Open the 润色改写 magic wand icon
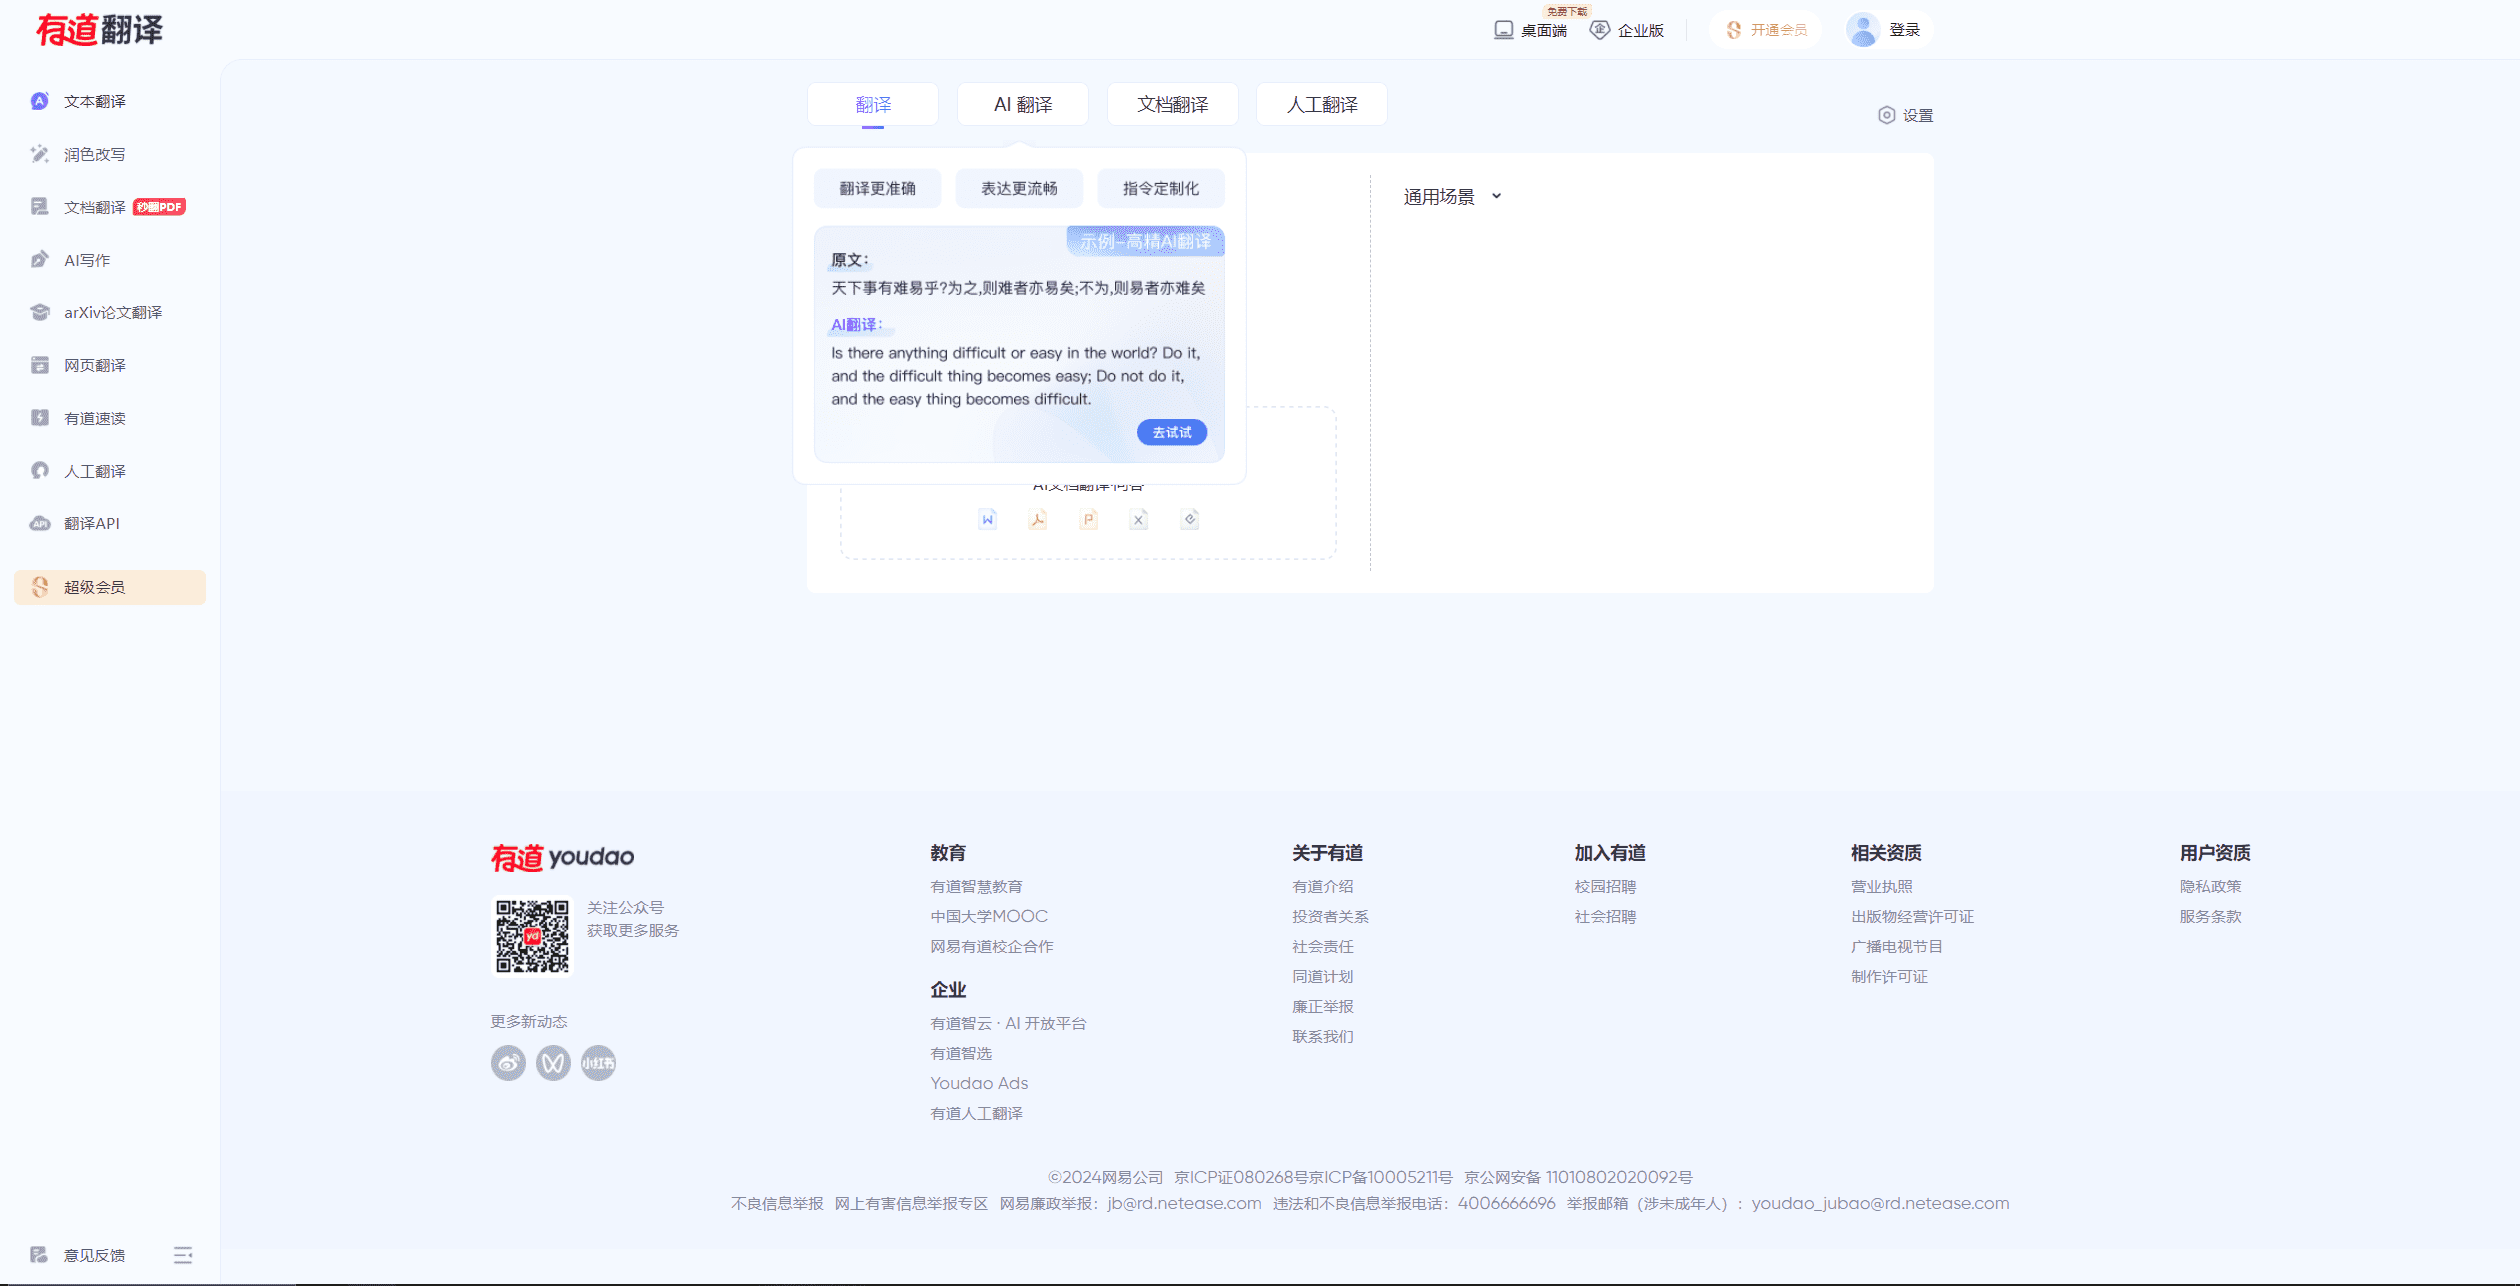 (40, 154)
